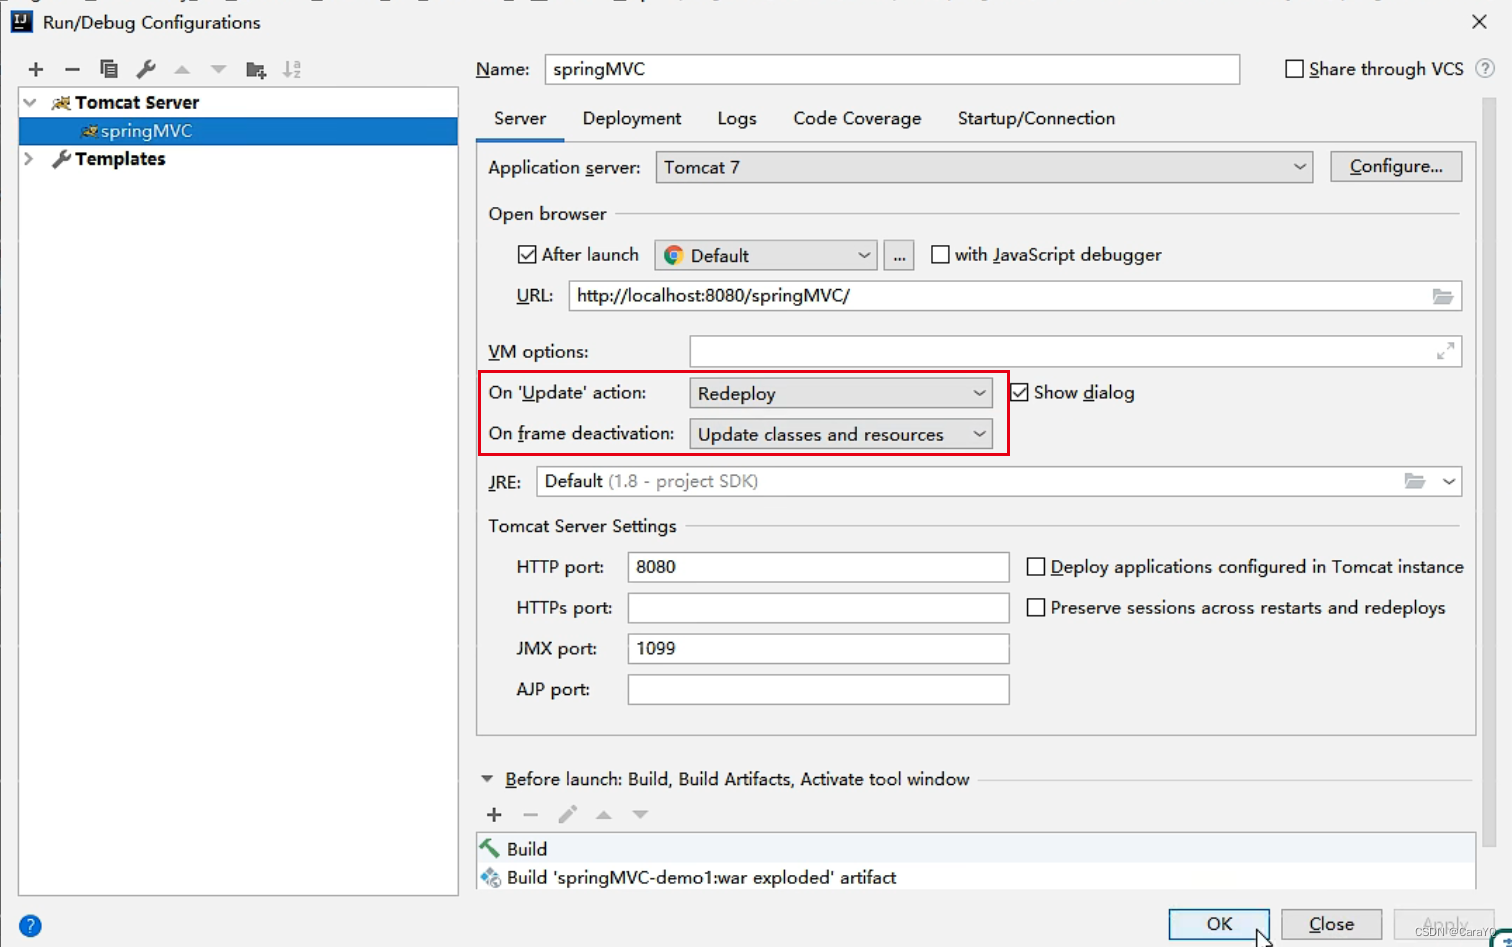Open dialog help question mark
The height and width of the screenshot is (947, 1512).
coord(31,926)
